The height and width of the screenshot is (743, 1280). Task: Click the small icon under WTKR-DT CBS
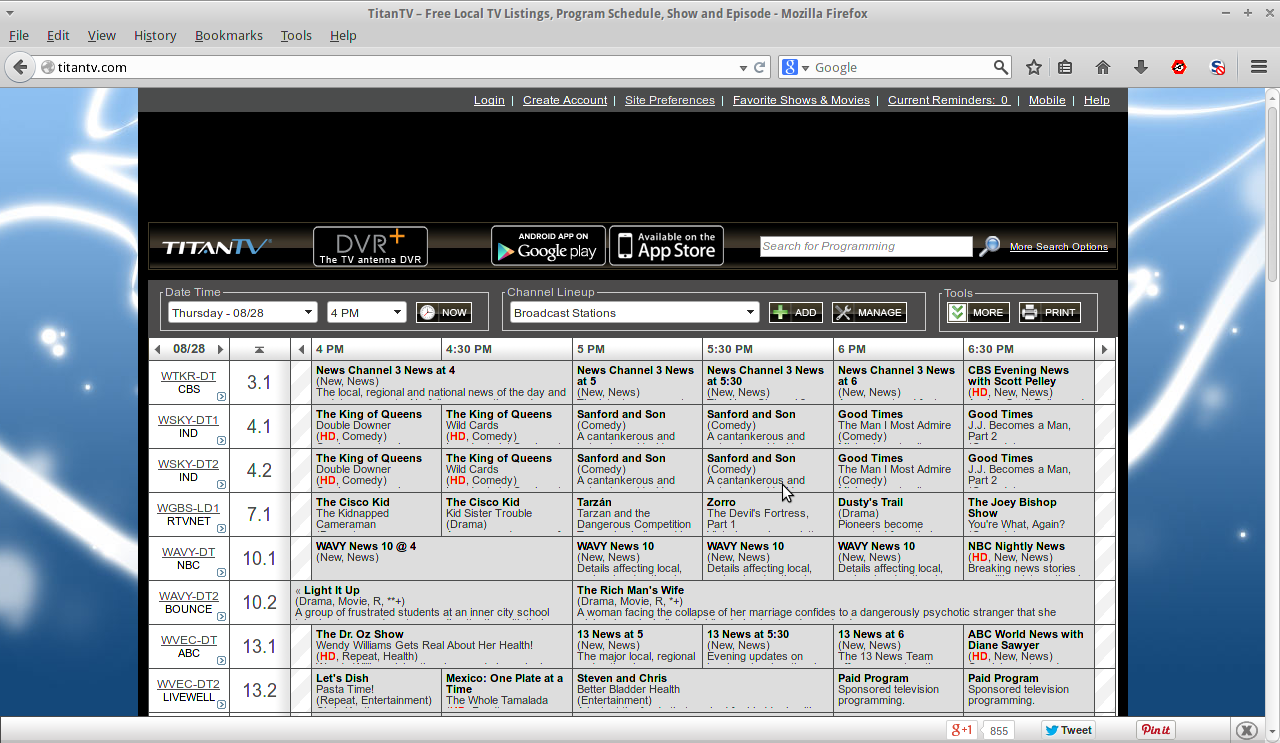point(221,397)
